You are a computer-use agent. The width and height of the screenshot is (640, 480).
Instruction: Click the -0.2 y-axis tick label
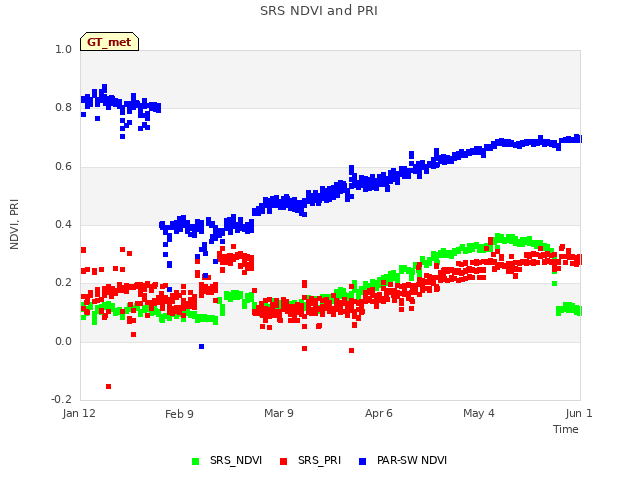(x=61, y=399)
